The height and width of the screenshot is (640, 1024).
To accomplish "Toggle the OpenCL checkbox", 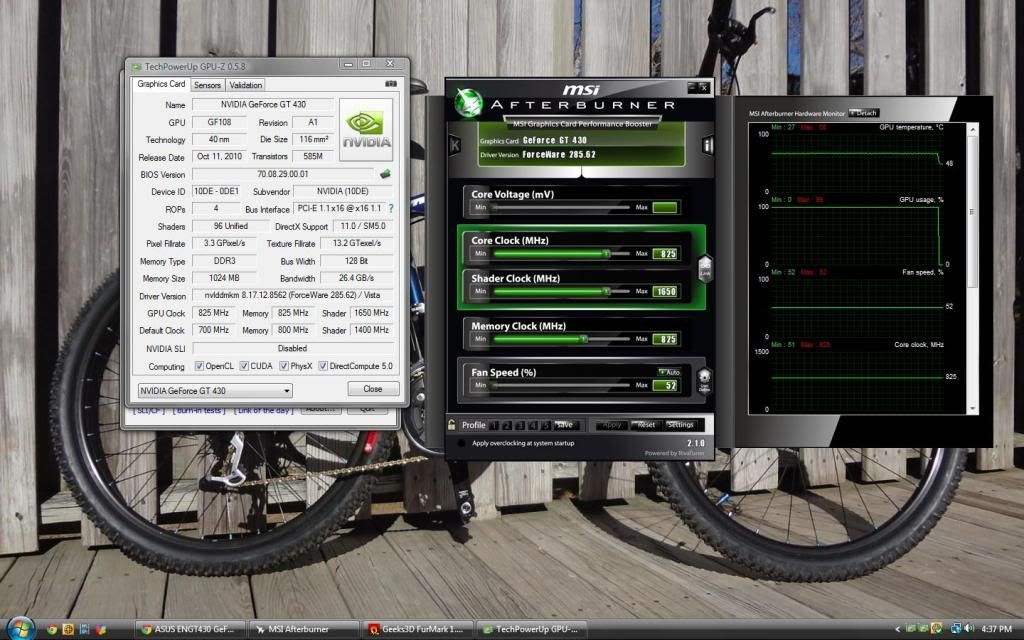I will (199, 366).
